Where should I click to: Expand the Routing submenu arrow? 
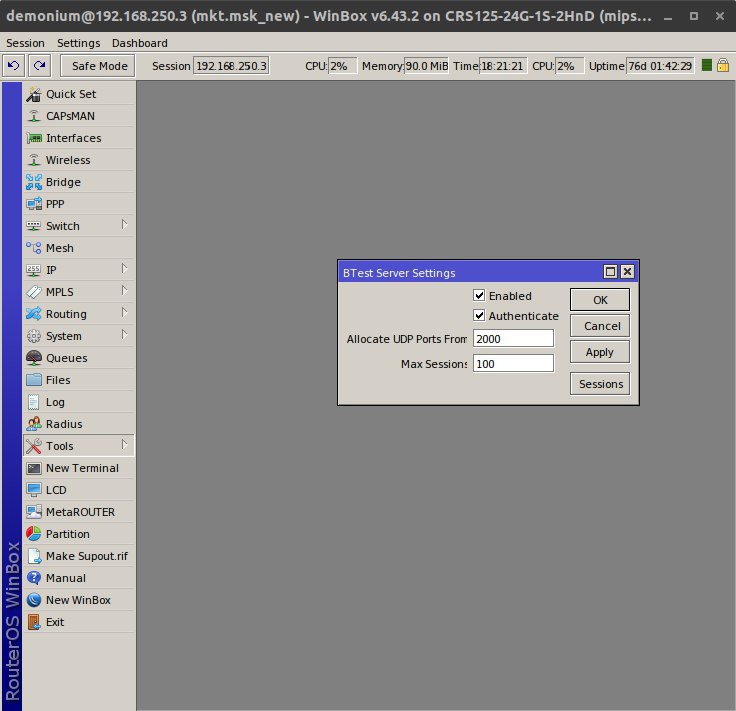(x=124, y=313)
